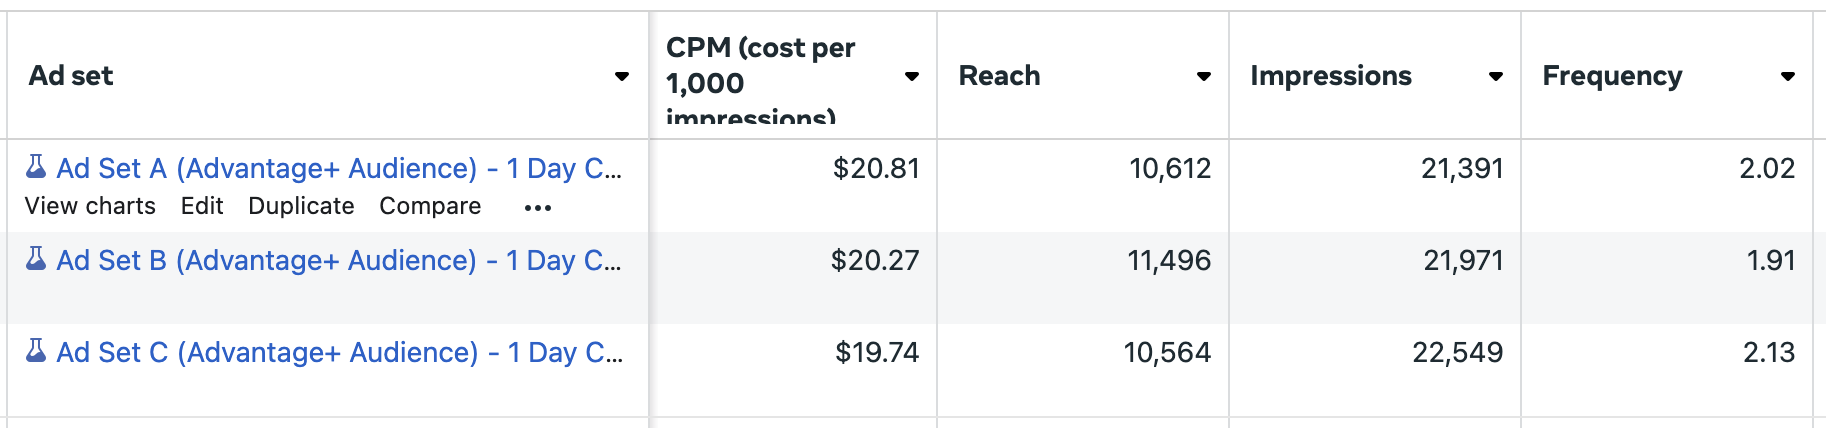Sort by the Reach column header

pos(999,76)
